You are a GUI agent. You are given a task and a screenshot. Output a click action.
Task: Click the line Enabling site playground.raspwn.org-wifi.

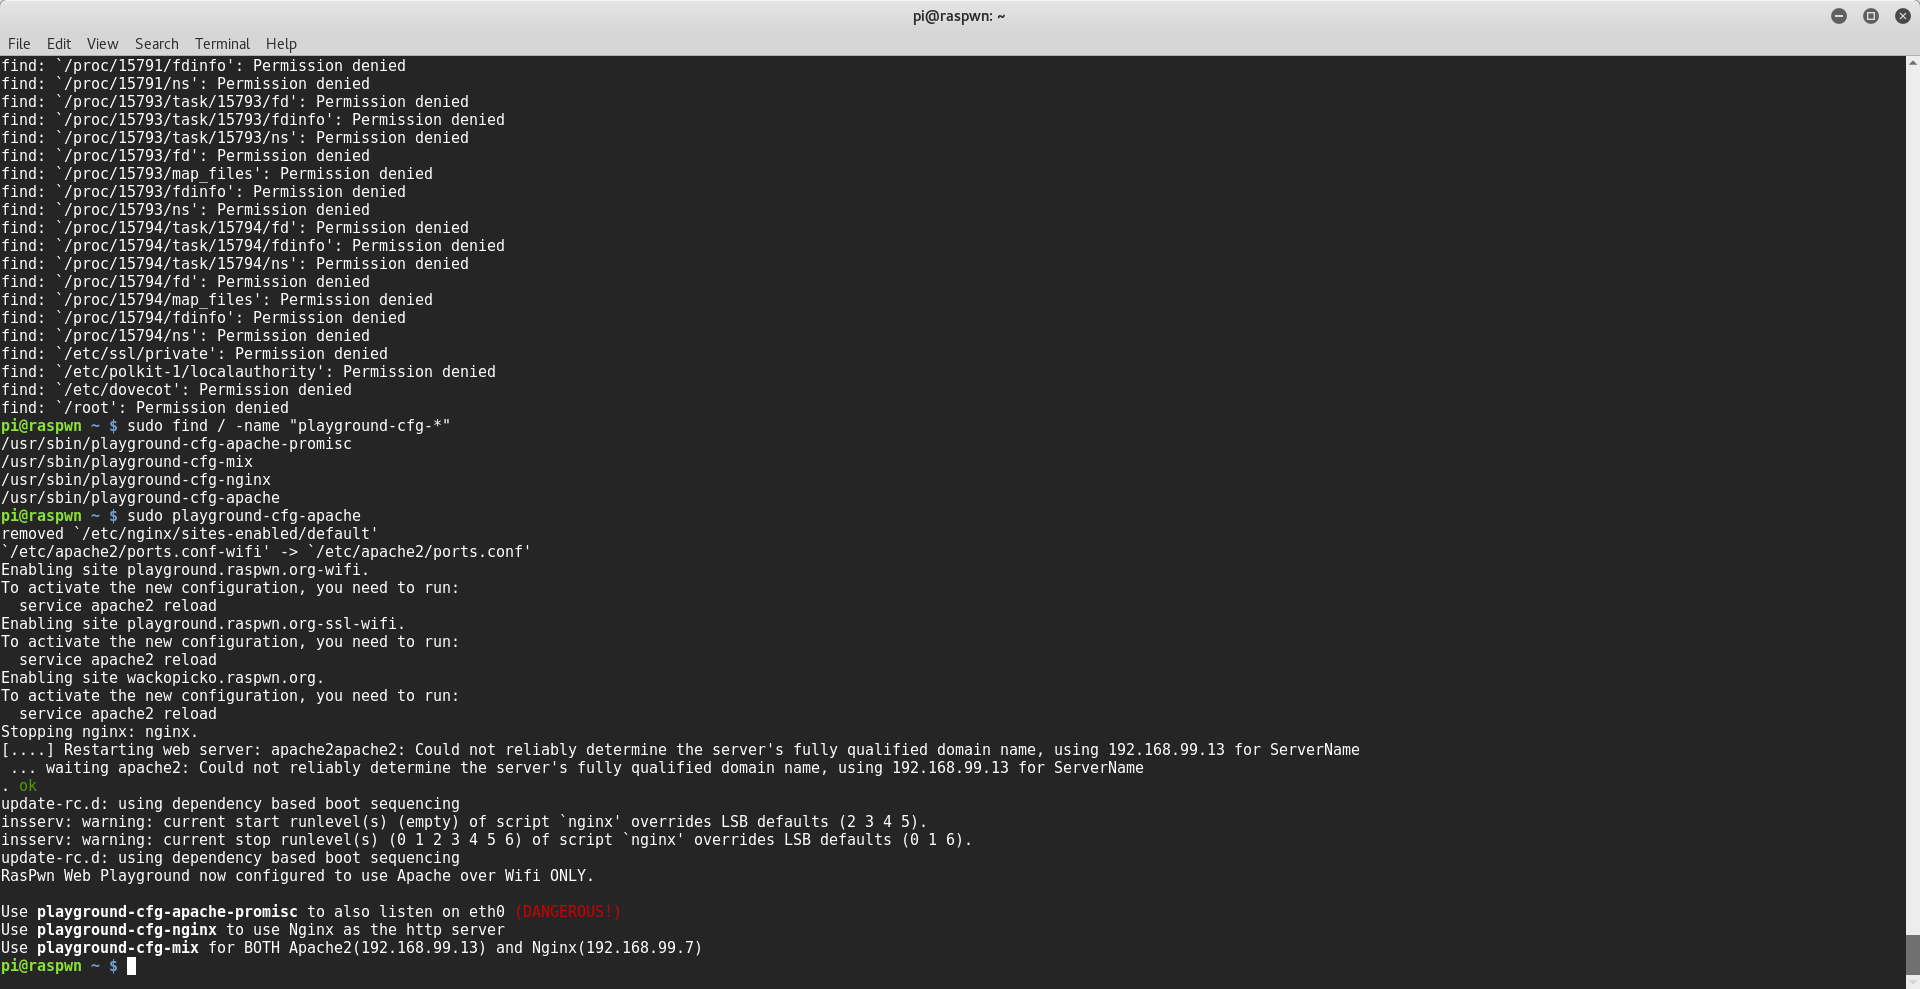tap(185, 570)
